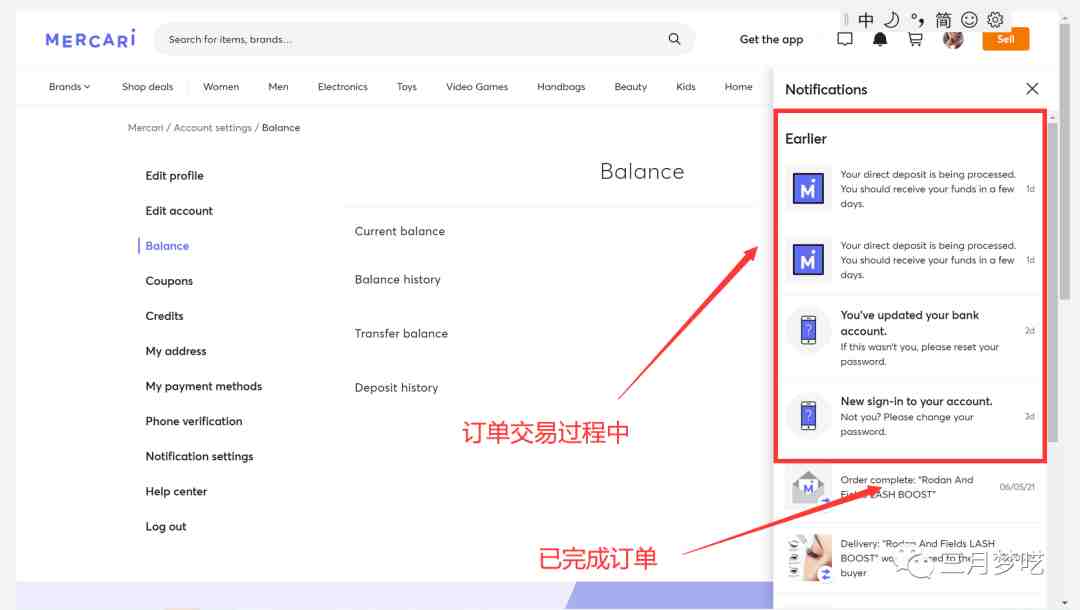The height and width of the screenshot is (610, 1080).
Task: Click the Mercari logo
Action: (90, 39)
